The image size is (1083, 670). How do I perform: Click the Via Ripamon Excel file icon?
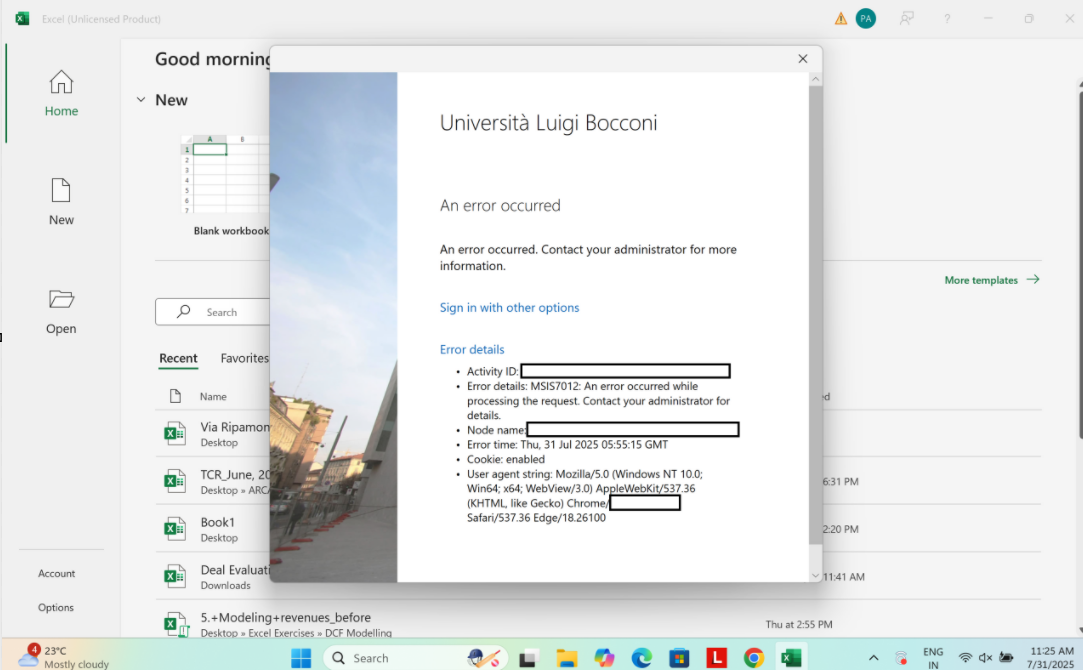click(175, 434)
